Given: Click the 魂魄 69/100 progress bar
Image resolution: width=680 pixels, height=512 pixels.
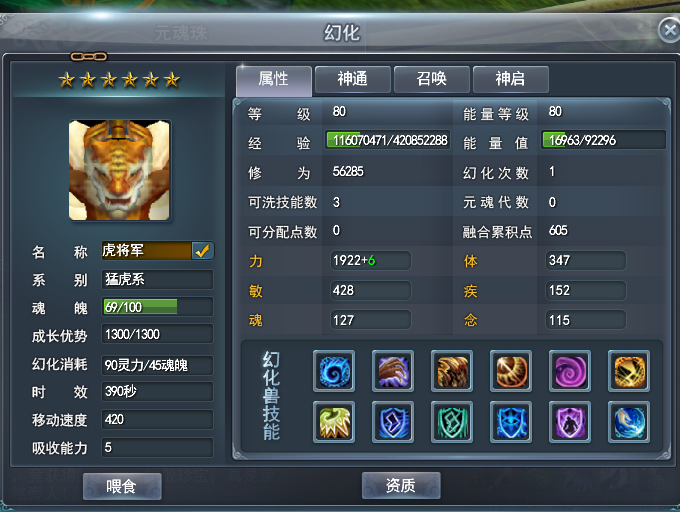Looking at the screenshot, I should 157,307.
